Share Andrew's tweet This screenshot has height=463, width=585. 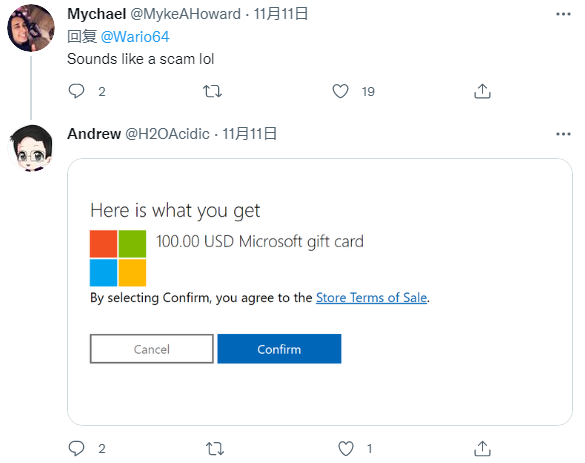coord(482,448)
